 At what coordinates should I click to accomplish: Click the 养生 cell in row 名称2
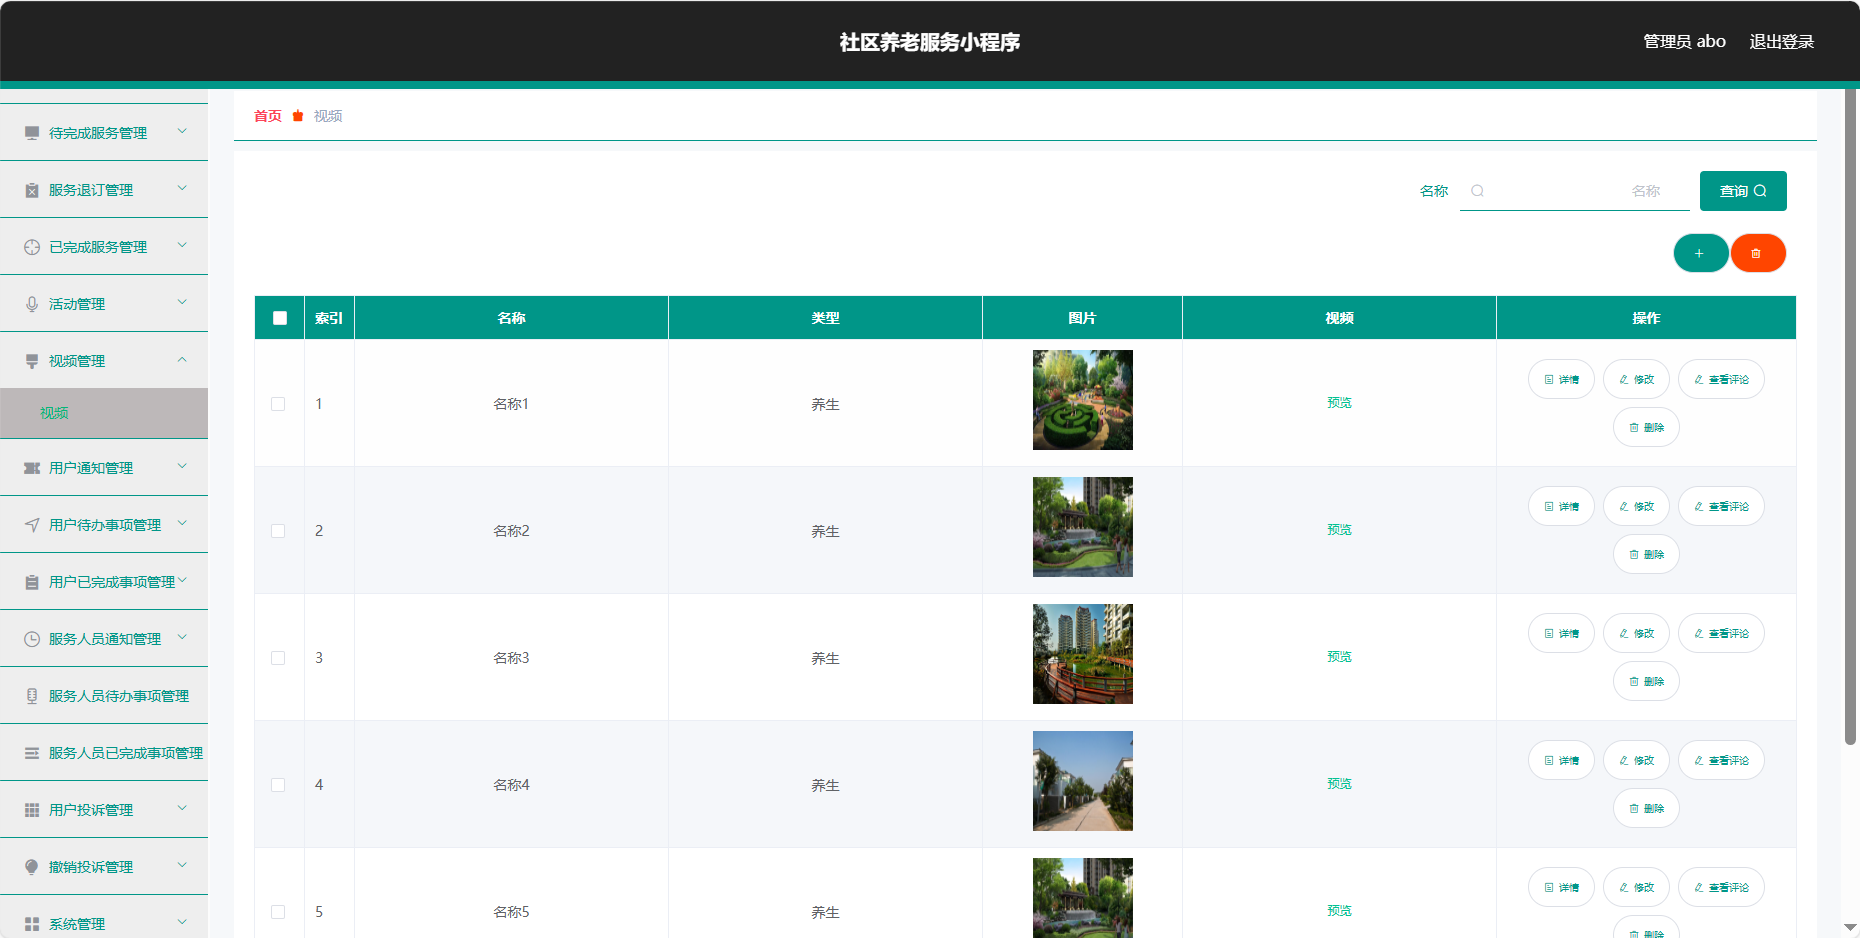pos(825,531)
